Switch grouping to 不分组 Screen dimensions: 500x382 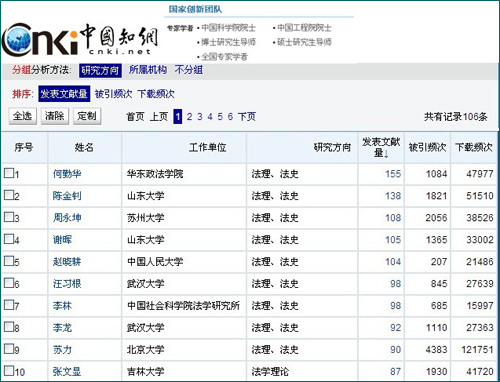[x=189, y=70]
